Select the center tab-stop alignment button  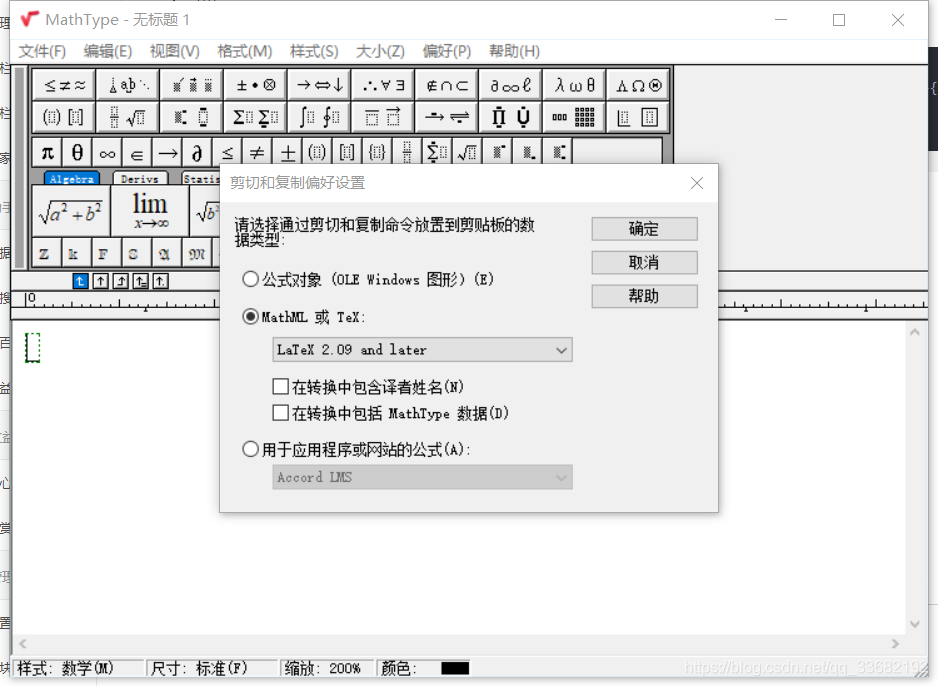tap(100, 281)
